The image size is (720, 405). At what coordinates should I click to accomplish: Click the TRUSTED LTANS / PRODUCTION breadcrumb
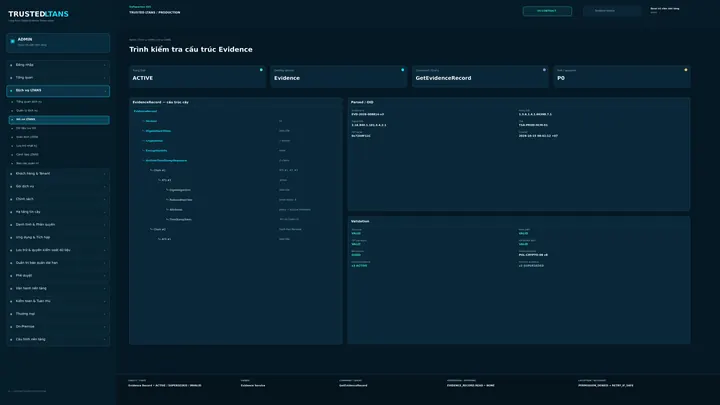pos(155,13)
